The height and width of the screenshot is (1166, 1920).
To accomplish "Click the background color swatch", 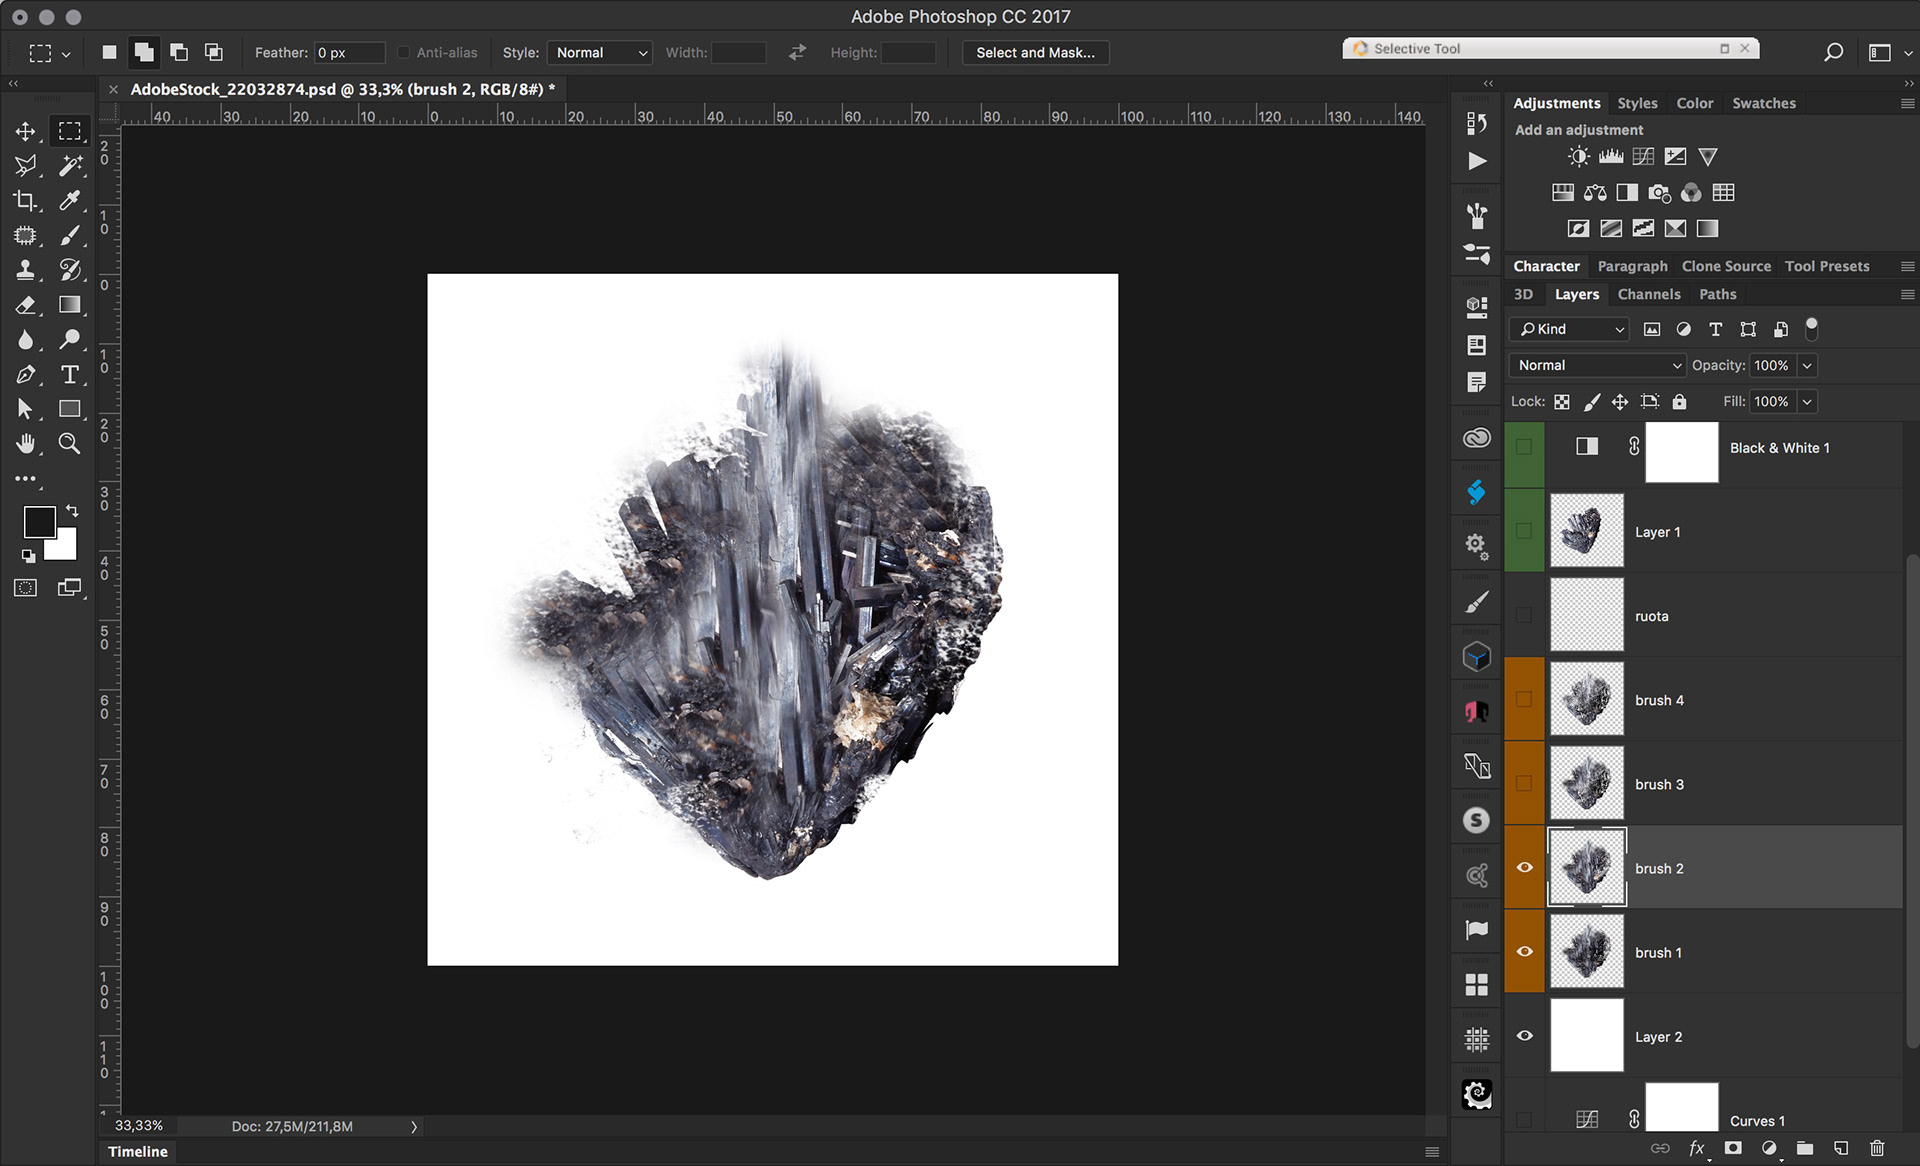I will pos(64,548).
